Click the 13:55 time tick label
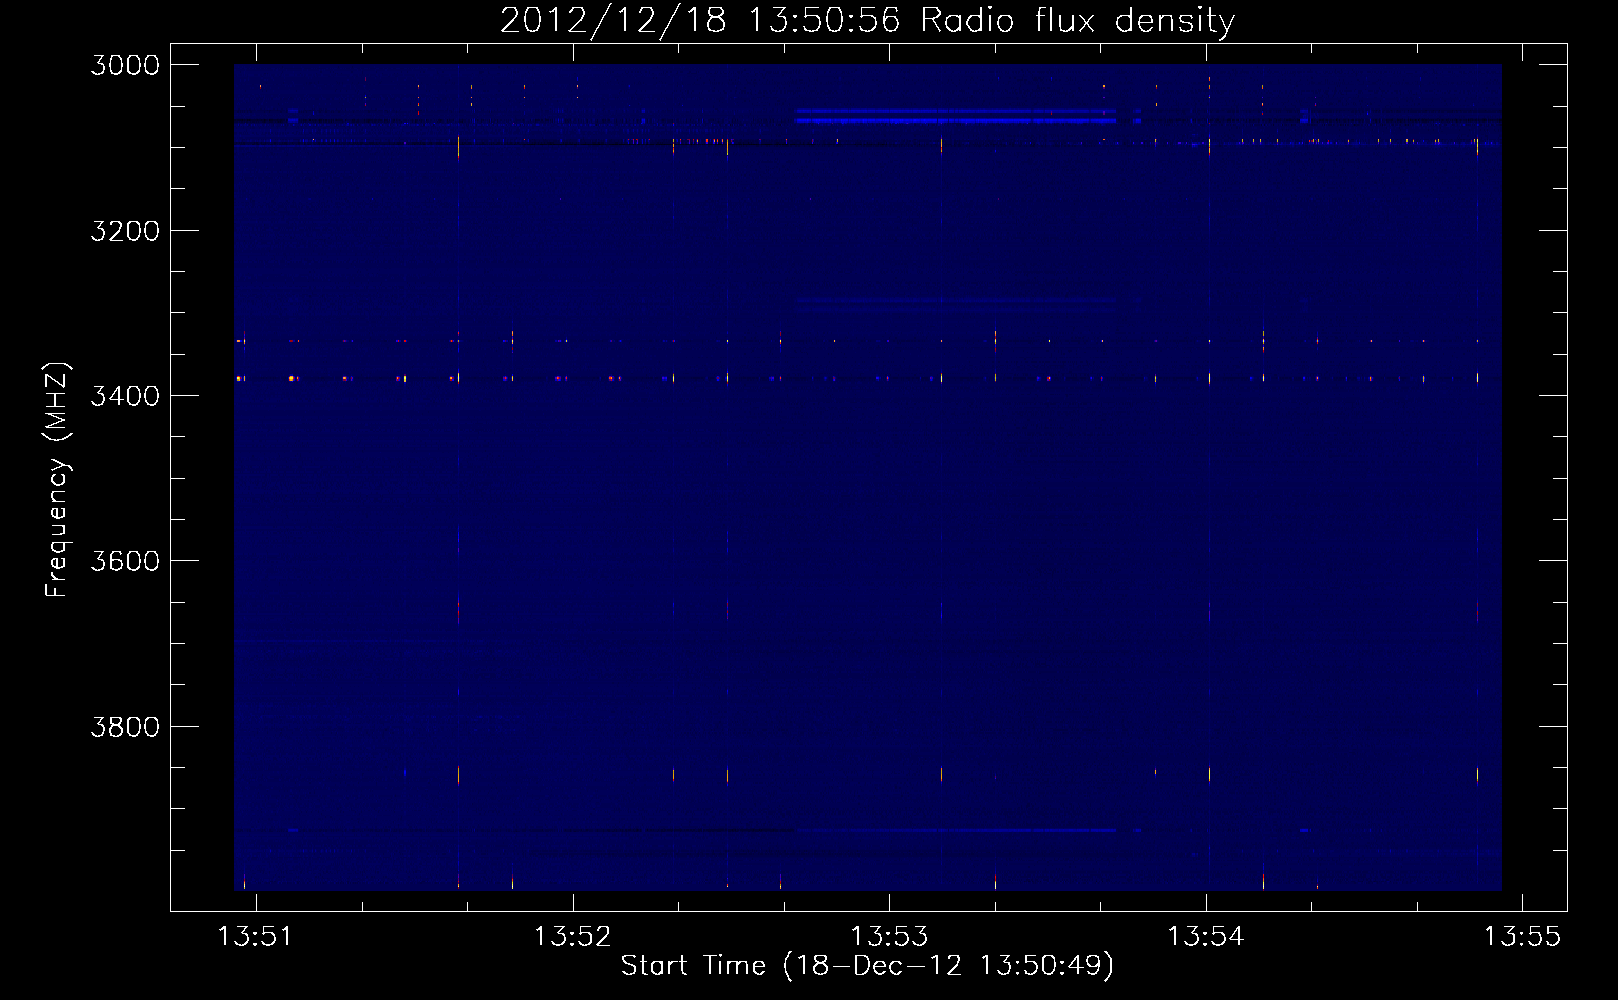Screen dimensions: 1618x1000 1522,936
